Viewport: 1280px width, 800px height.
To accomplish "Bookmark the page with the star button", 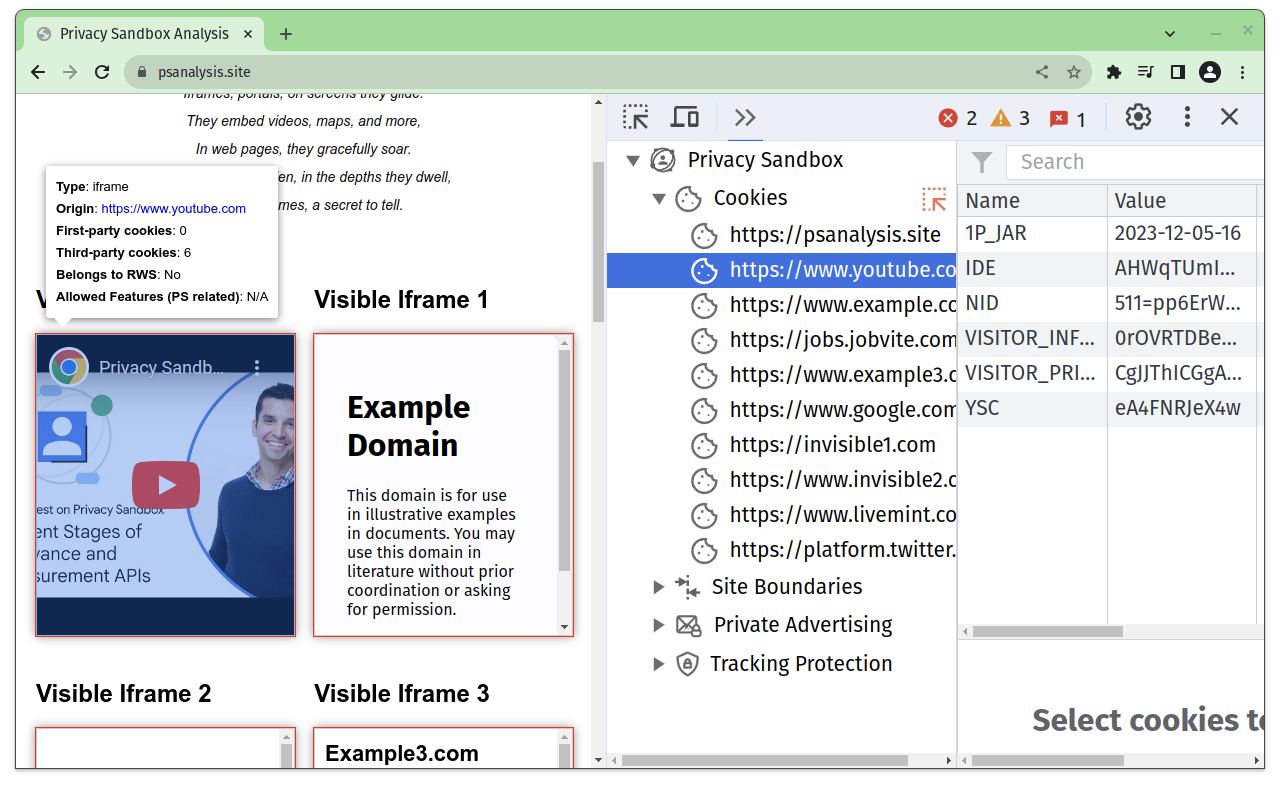I will [x=1073, y=71].
